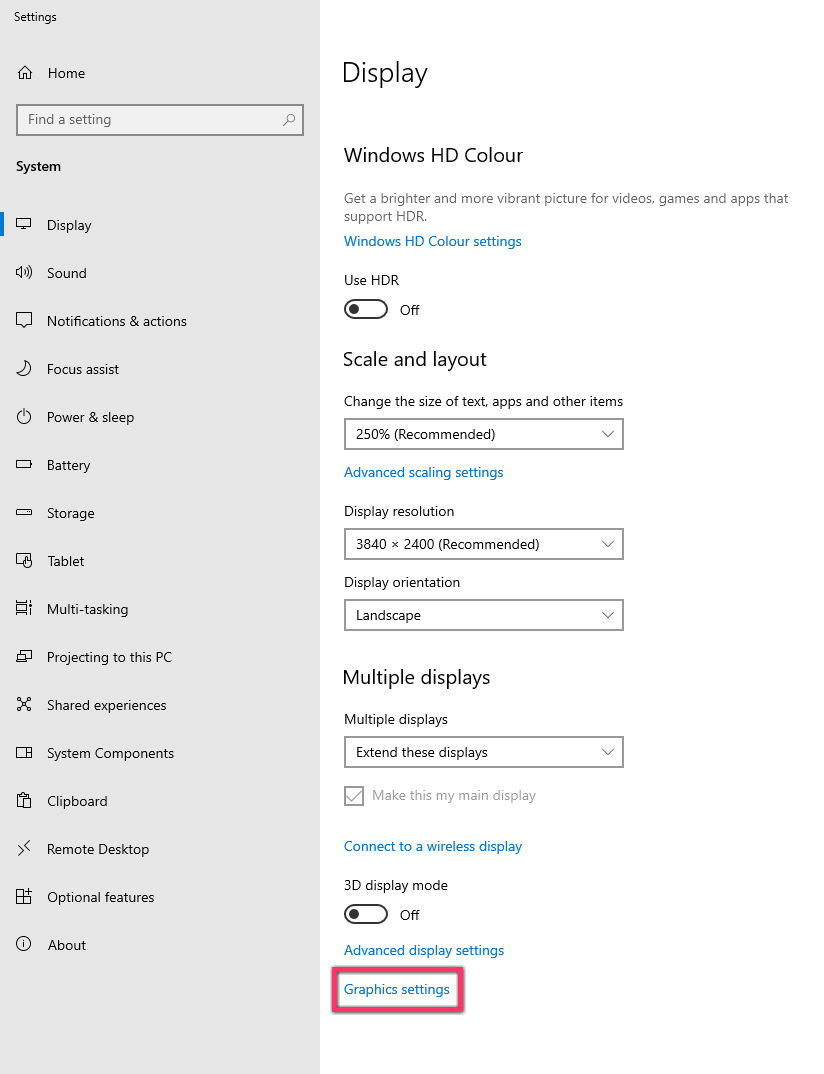Click the Find a setting search box
This screenshot has height=1074, width=824.
pyautogui.click(x=160, y=119)
